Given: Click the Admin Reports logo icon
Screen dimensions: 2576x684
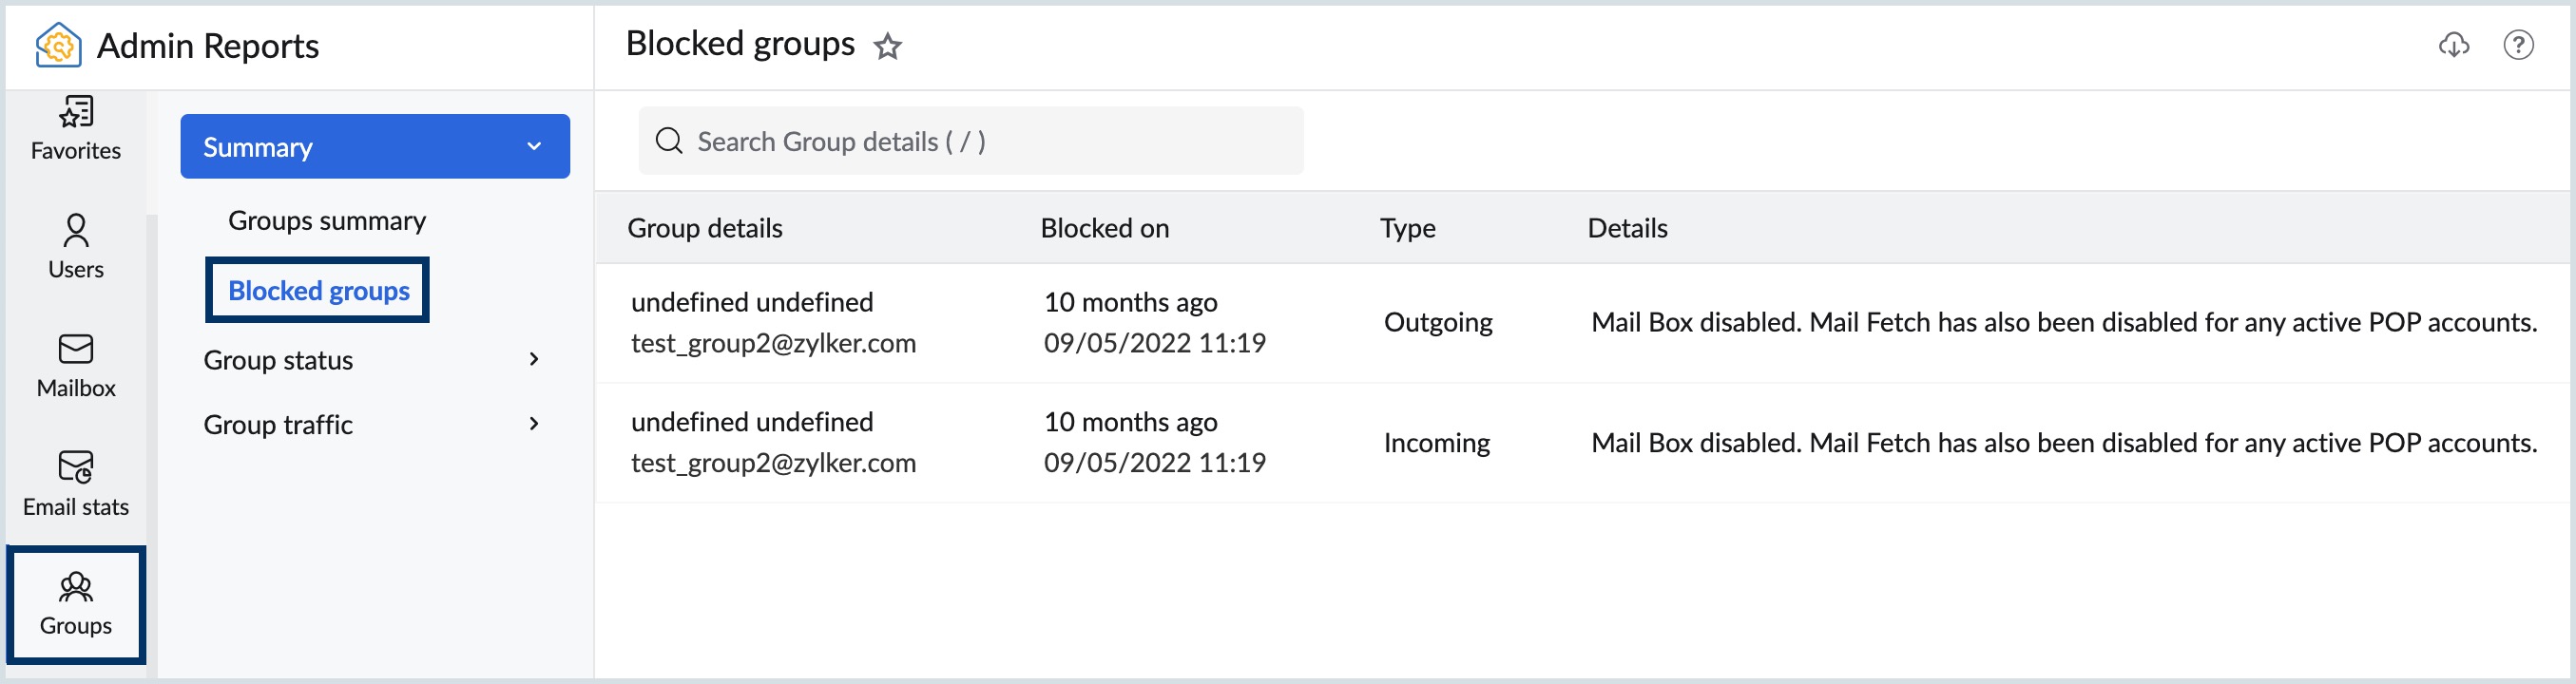Looking at the screenshot, I should click(x=58, y=45).
